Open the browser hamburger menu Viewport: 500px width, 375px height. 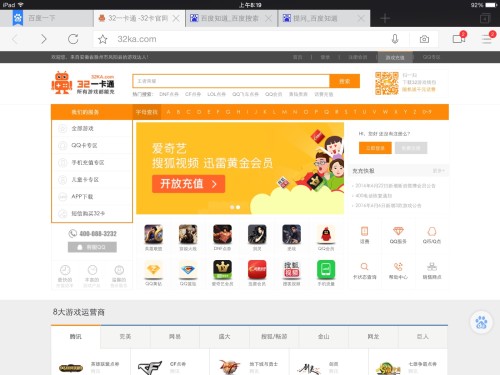tap(487, 38)
